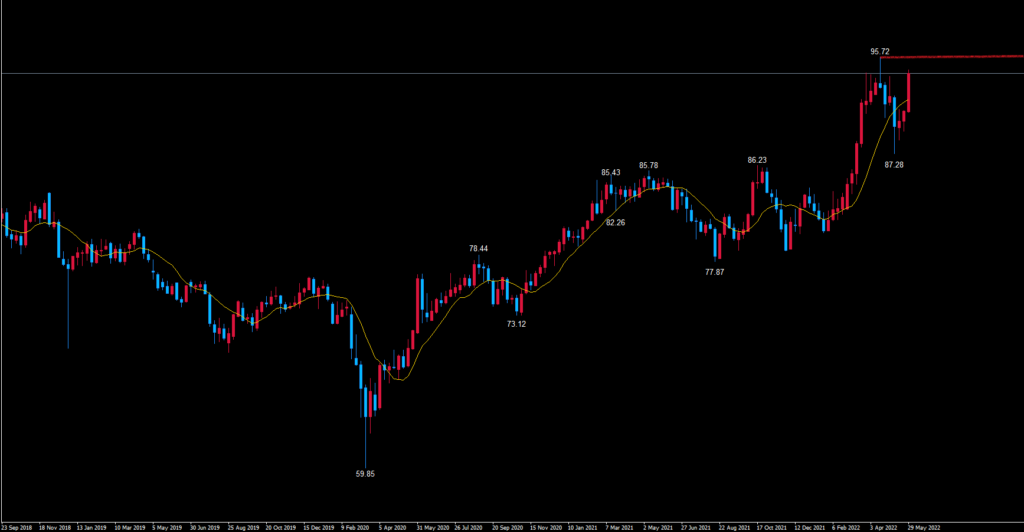
Task: Select the 77.87 low price label
Action: point(715,271)
